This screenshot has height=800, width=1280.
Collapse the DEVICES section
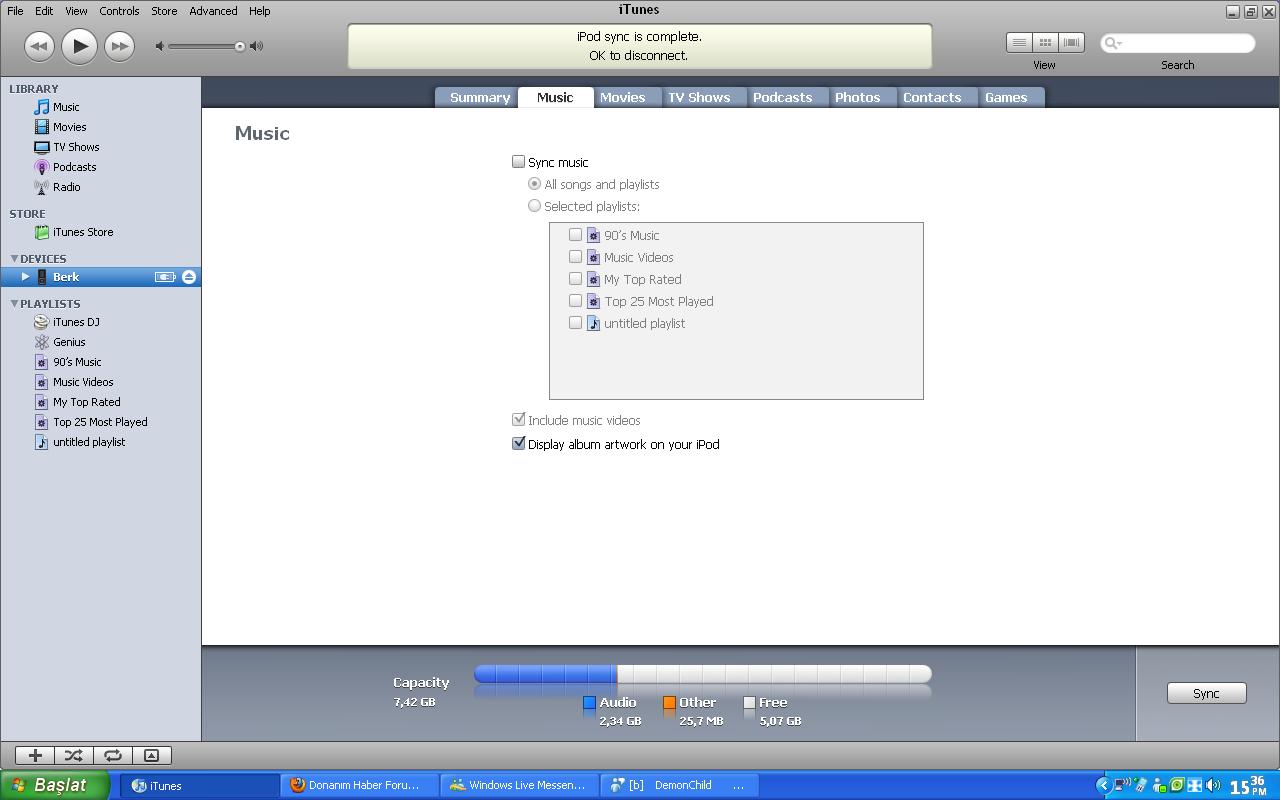pos(14,258)
